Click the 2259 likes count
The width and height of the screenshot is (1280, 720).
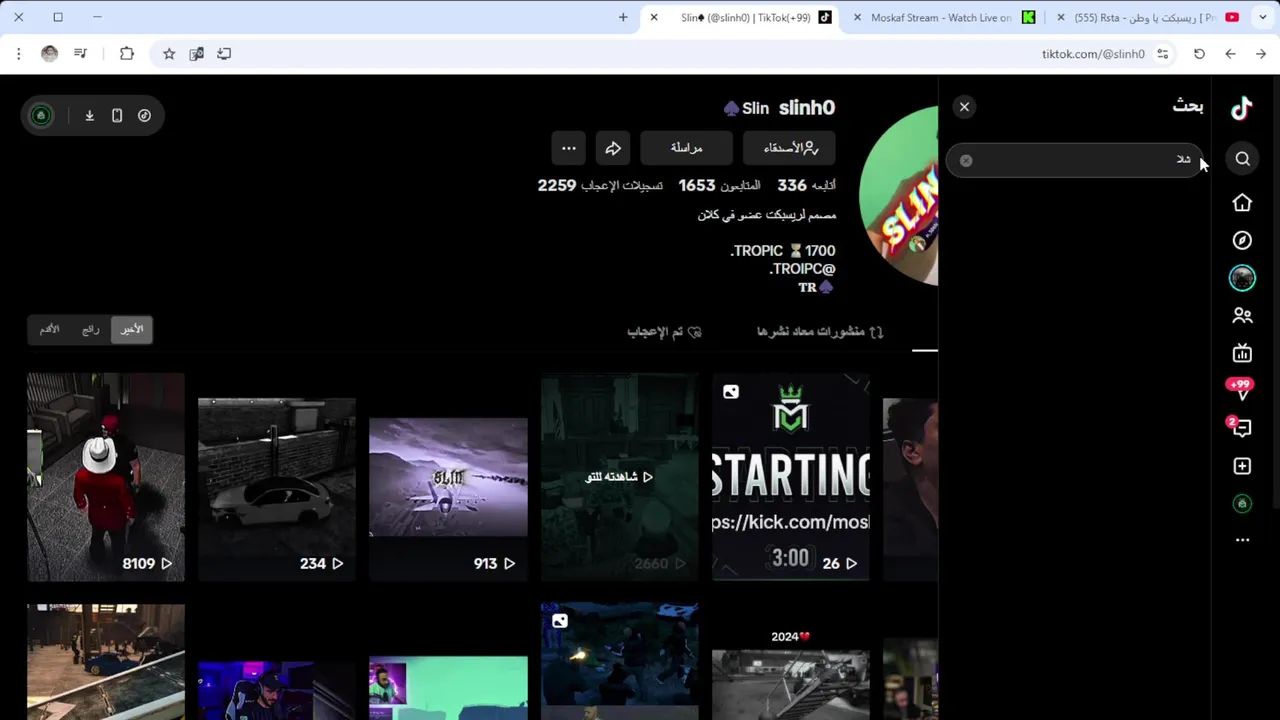(x=600, y=185)
